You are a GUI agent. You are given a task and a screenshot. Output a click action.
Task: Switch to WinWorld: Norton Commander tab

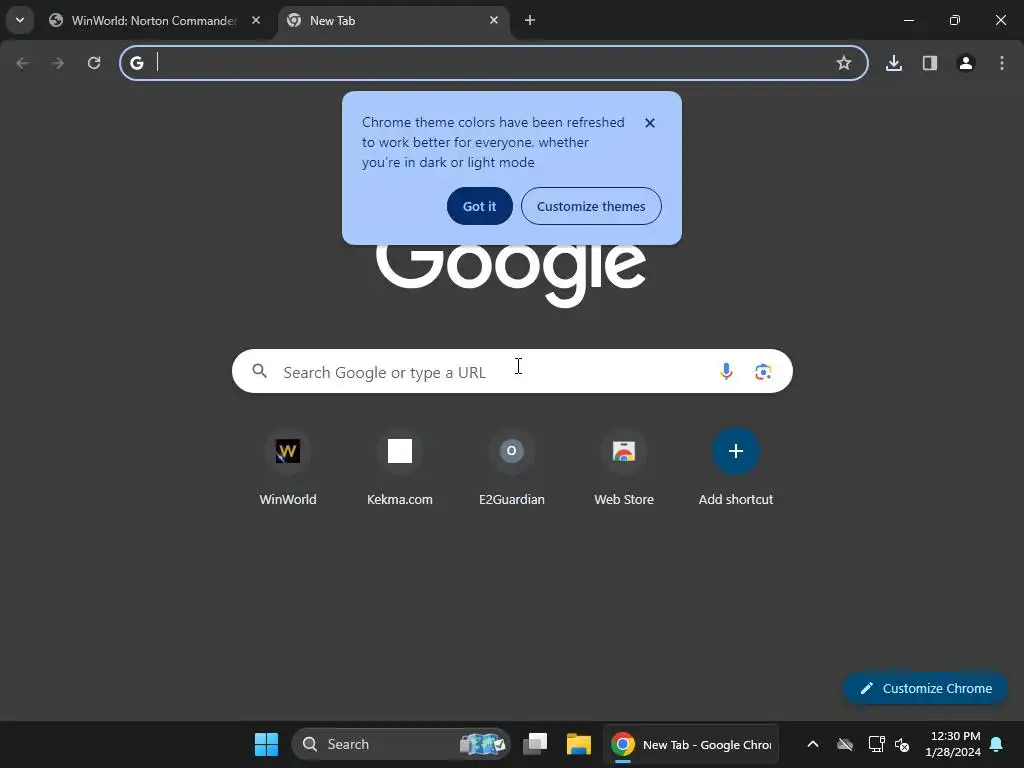(154, 21)
